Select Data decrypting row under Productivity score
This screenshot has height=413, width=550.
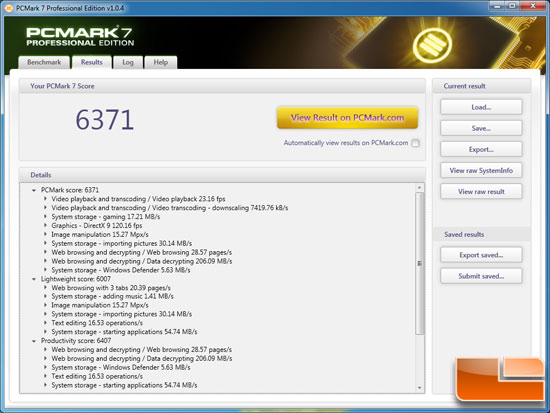click(141, 358)
